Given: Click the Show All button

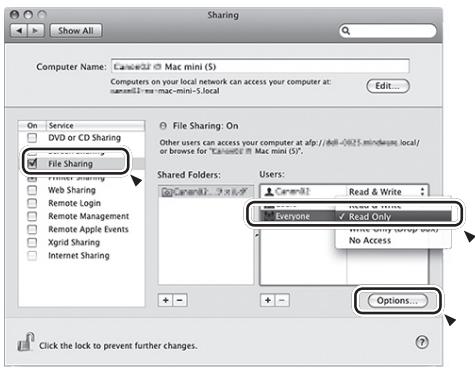Looking at the screenshot, I should click(x=76, y=31).
